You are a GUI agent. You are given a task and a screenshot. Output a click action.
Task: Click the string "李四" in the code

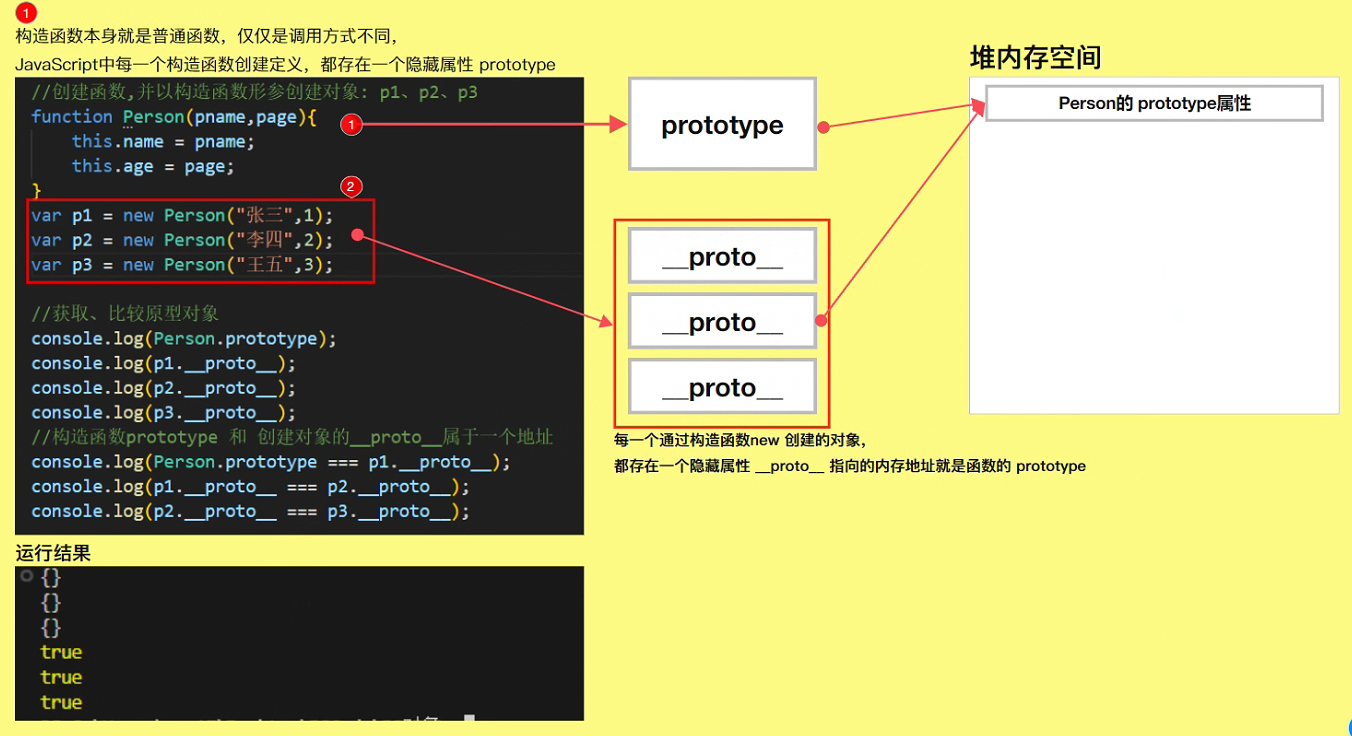[265, 240]
